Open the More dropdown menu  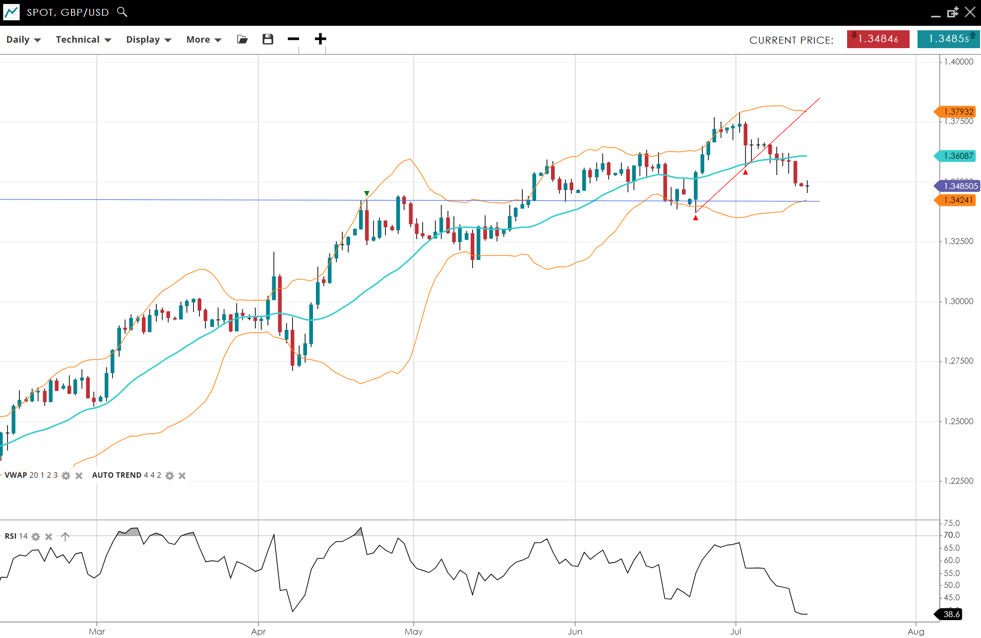[203, 40]
